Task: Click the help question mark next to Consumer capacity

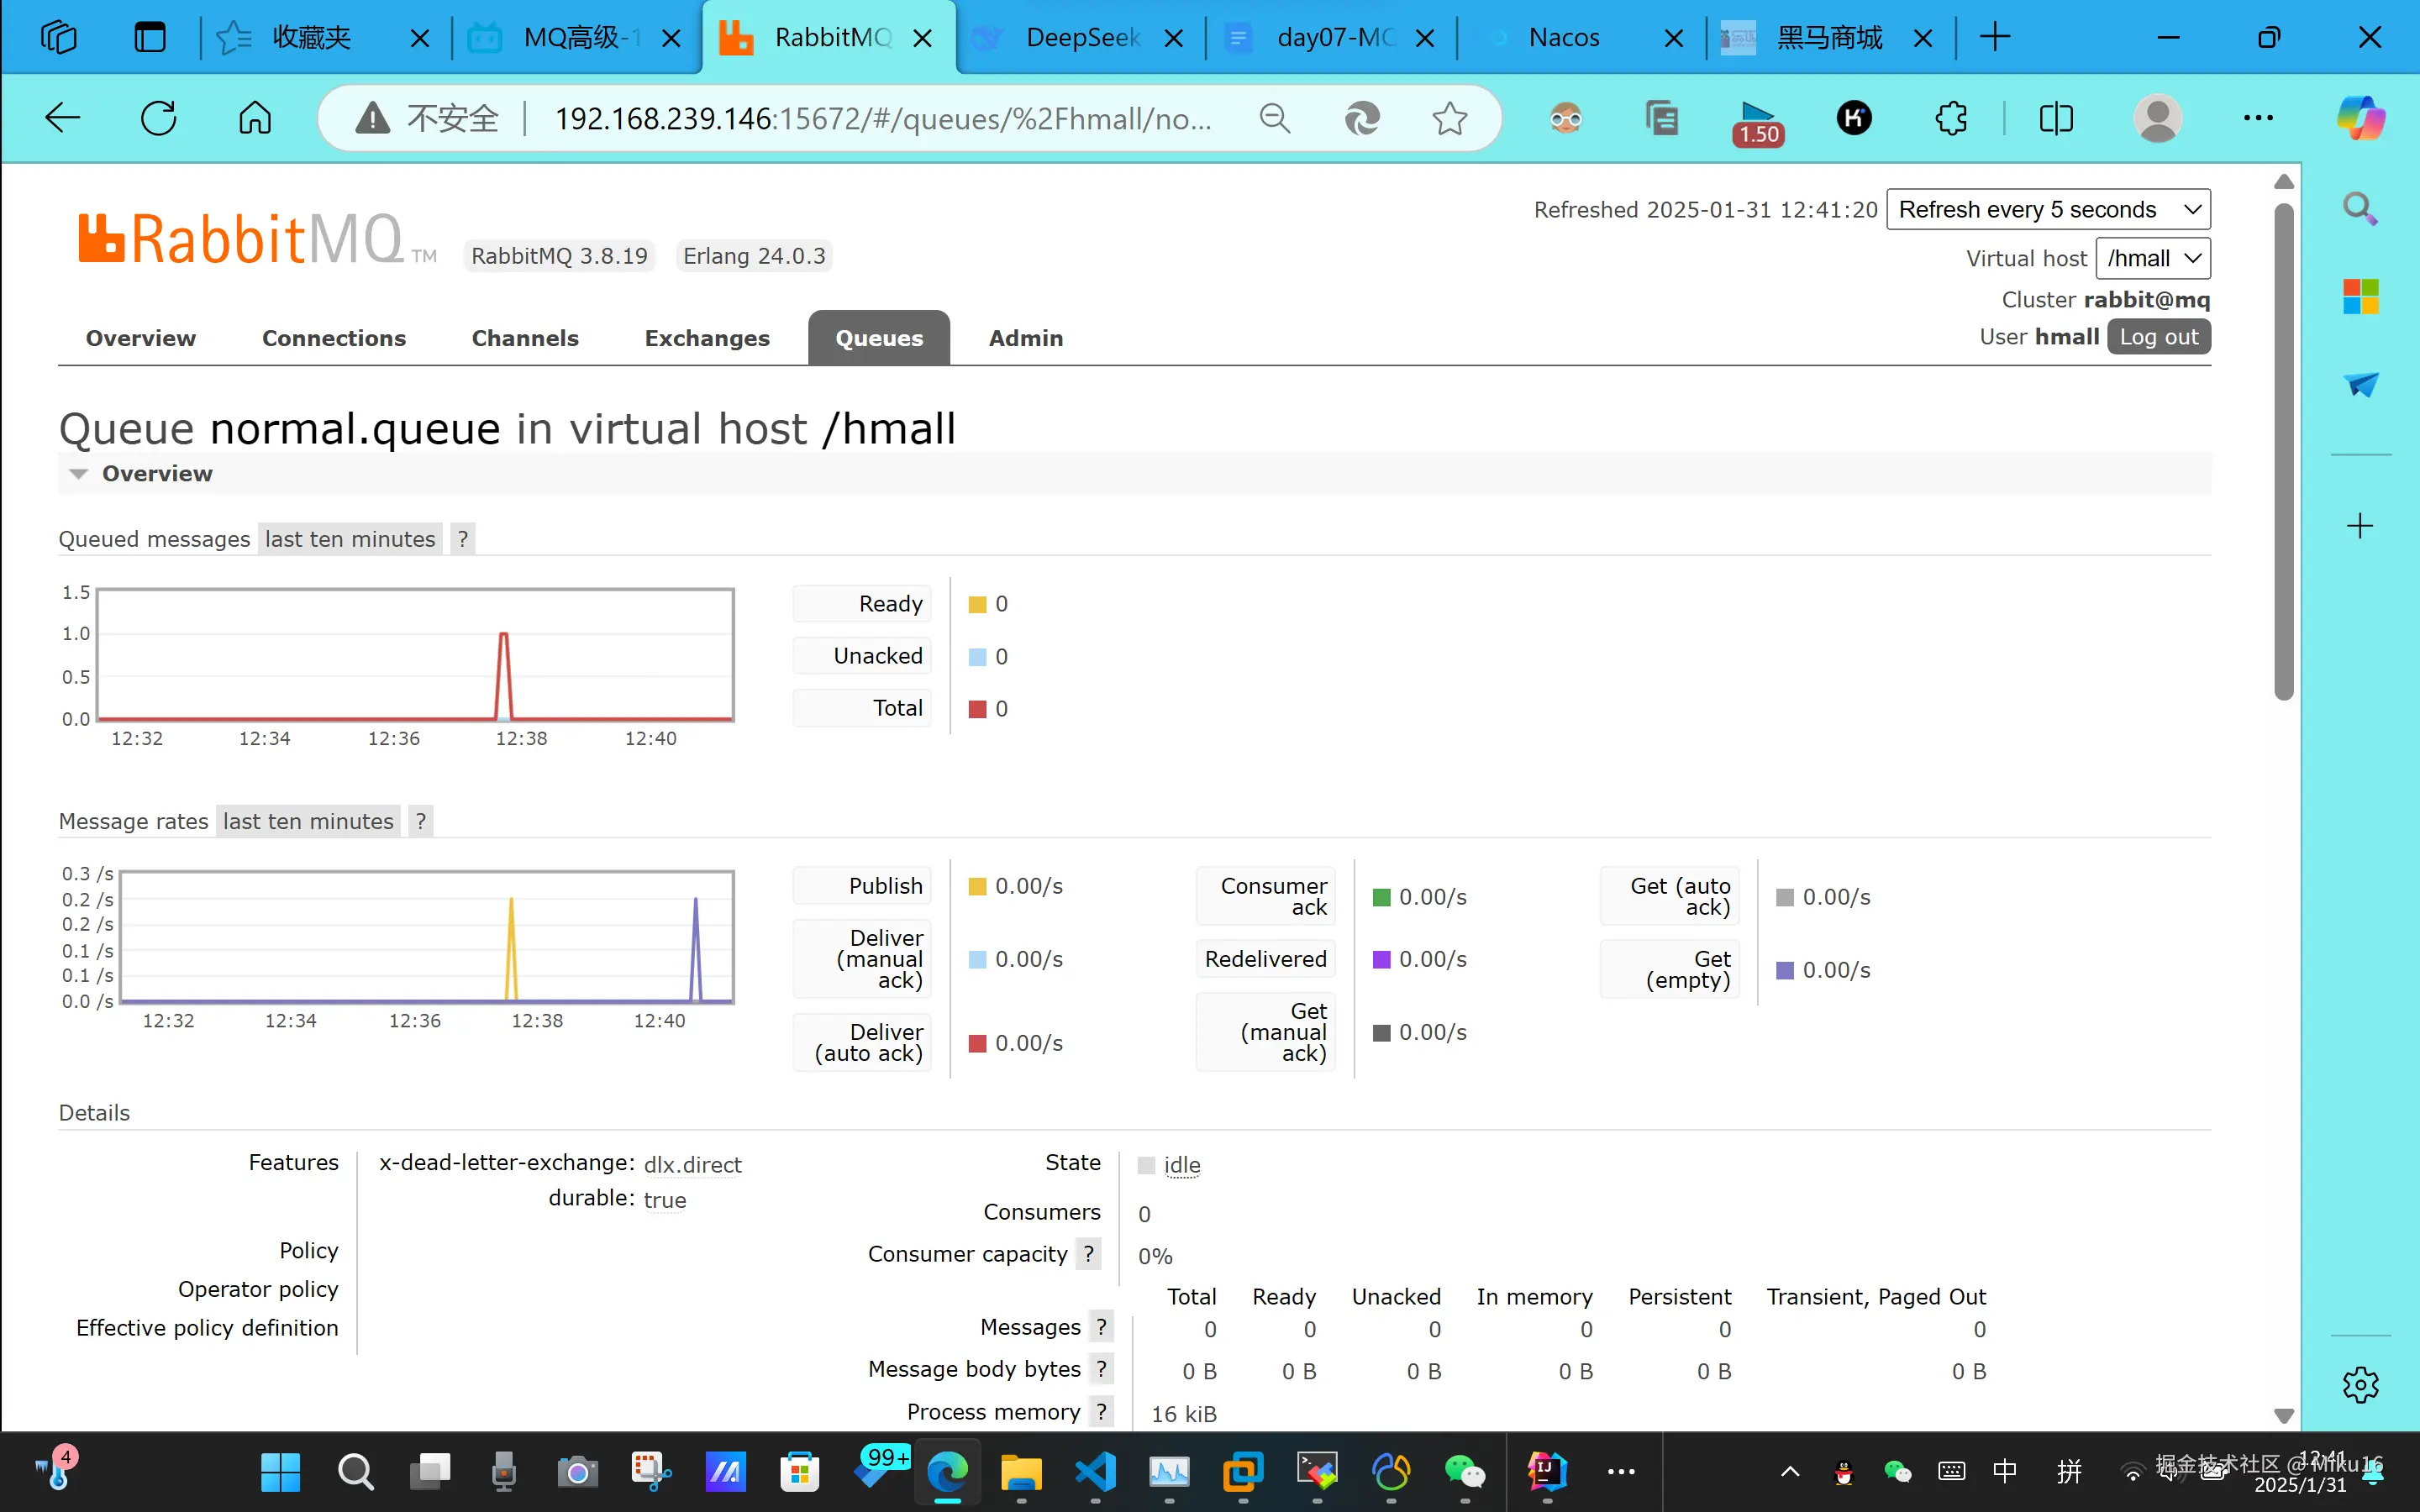Action: (x=1089, y=1254)
